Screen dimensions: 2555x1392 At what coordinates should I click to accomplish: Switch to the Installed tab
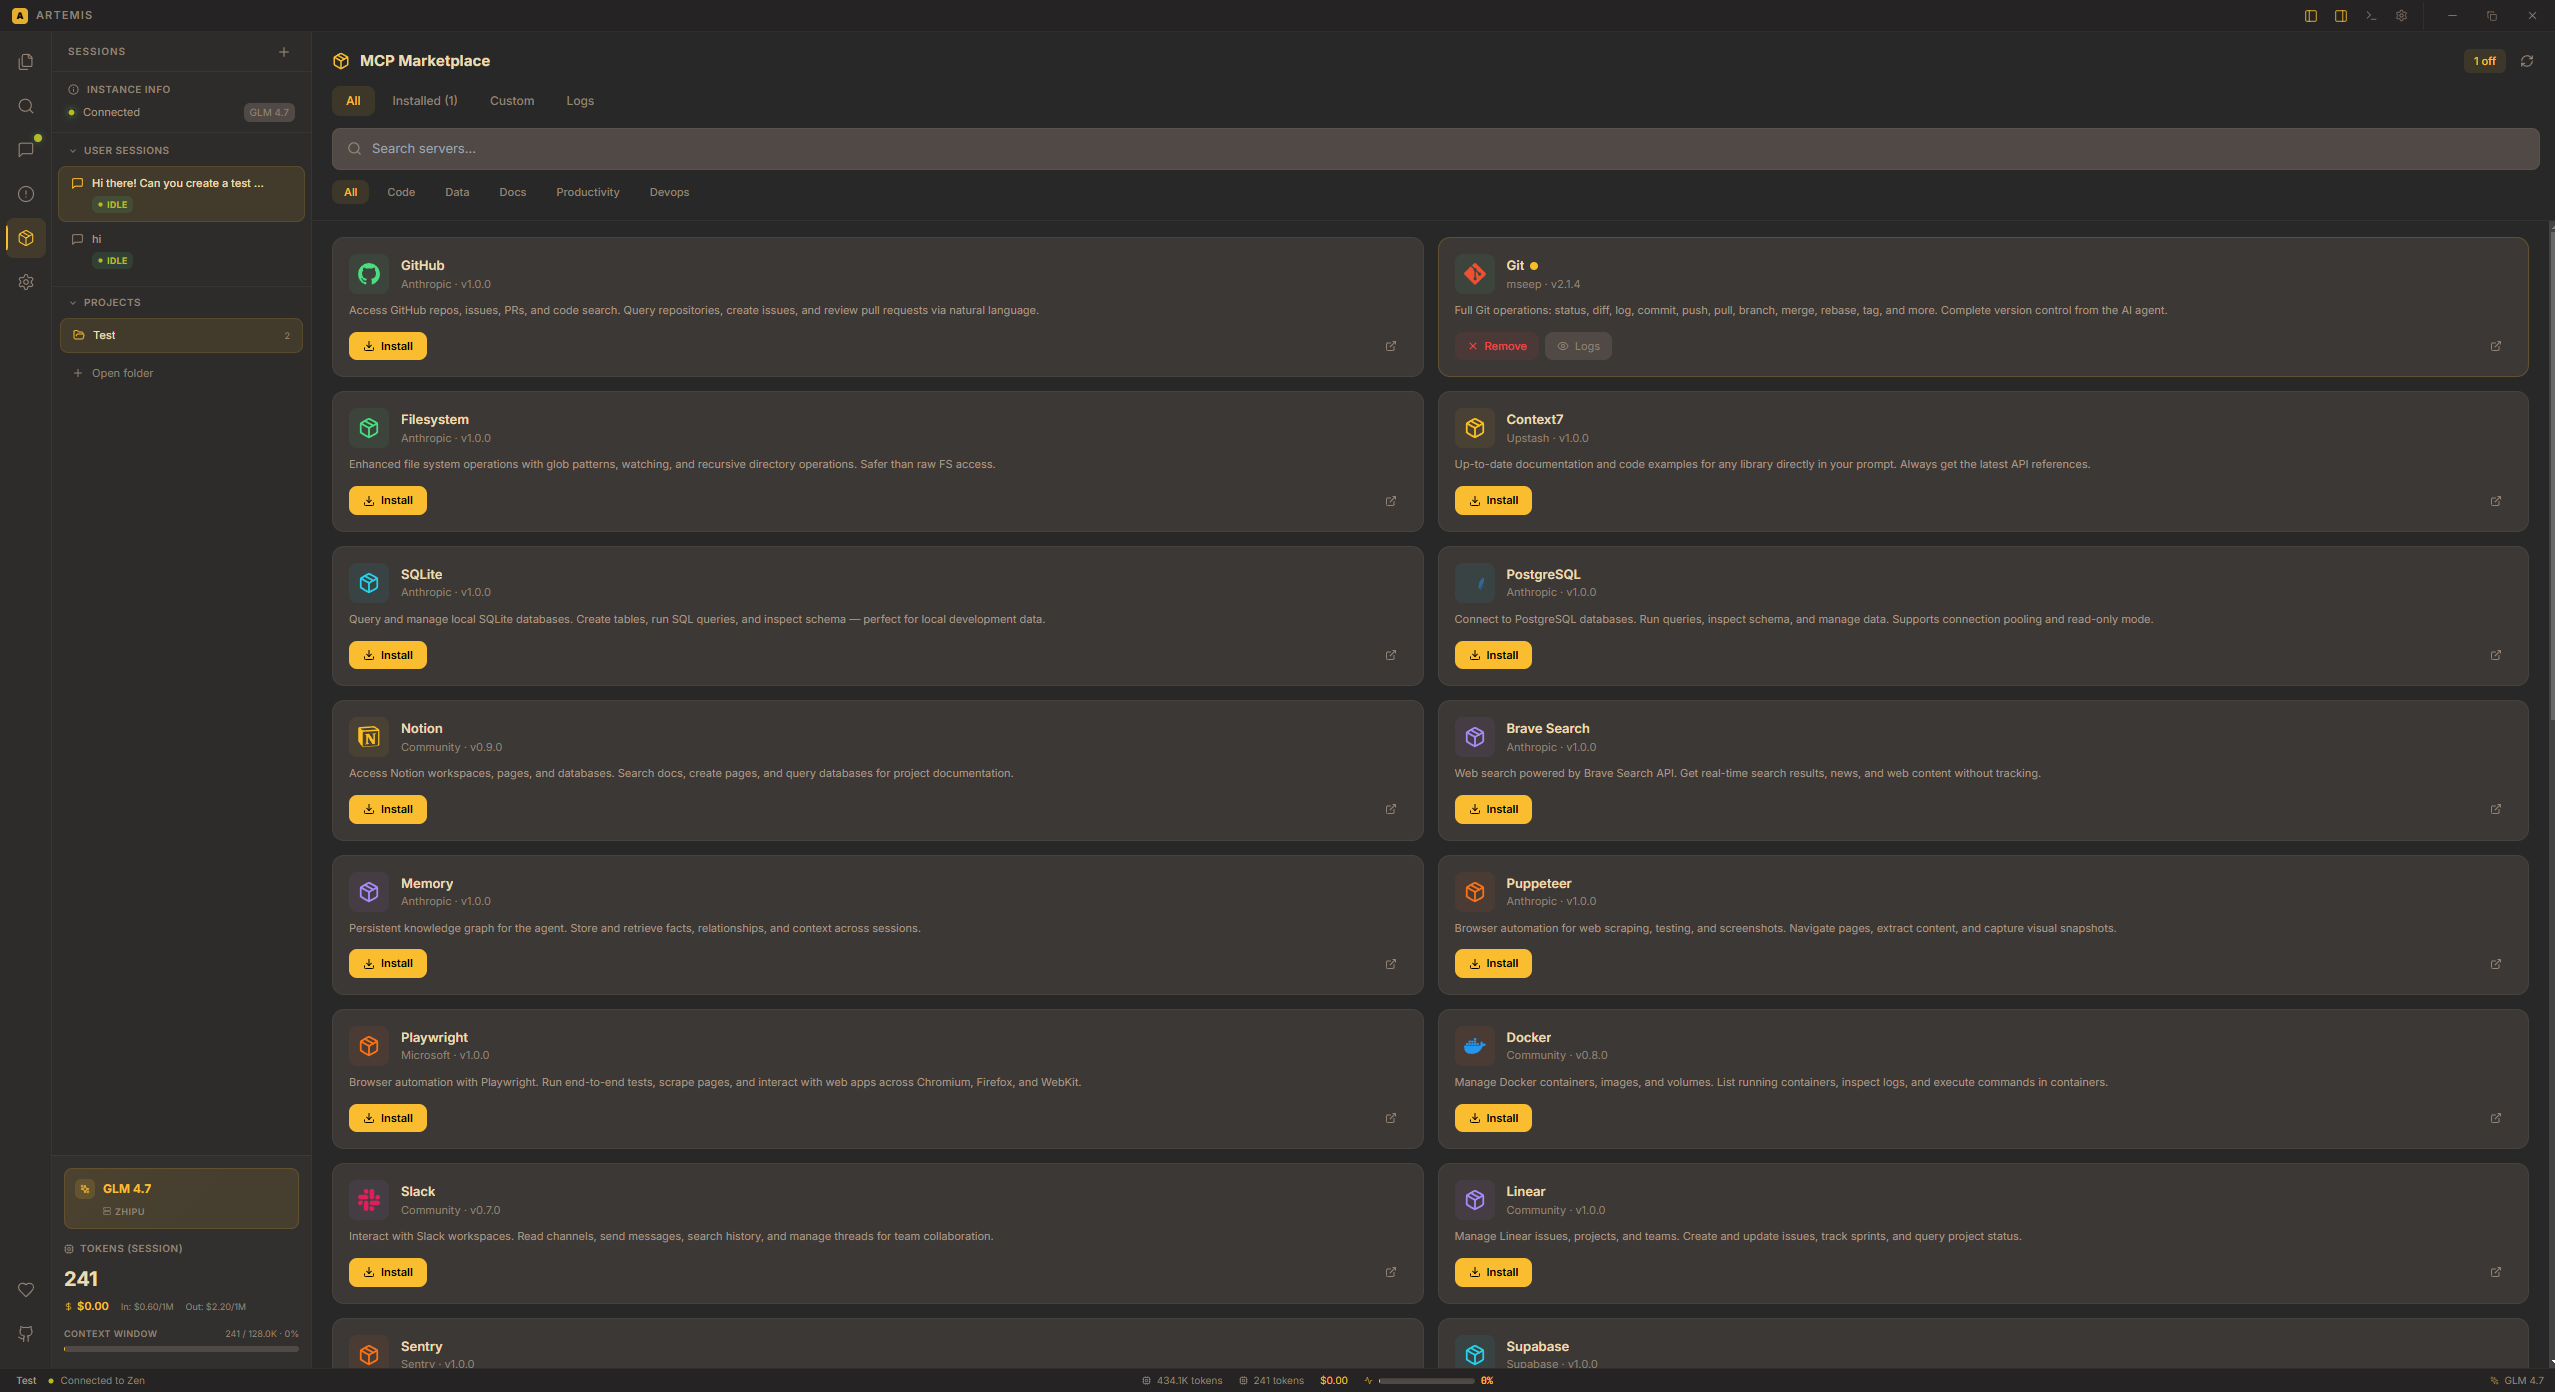(x=423, y=100)
